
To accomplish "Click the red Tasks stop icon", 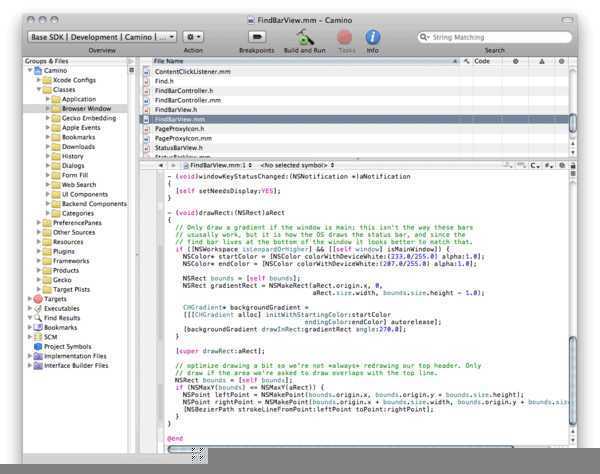I will (344, 37).
